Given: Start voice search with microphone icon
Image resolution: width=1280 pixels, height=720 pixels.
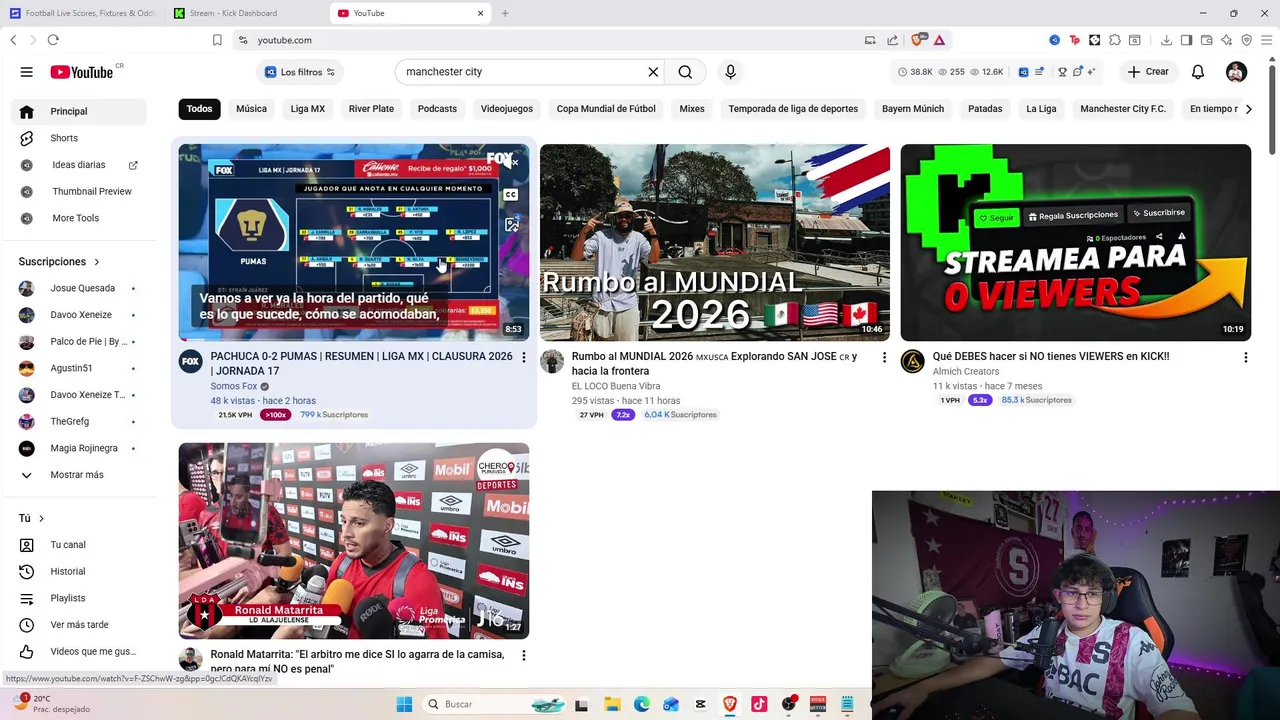Looking at the screenshot, I should [x=730, y=72].
